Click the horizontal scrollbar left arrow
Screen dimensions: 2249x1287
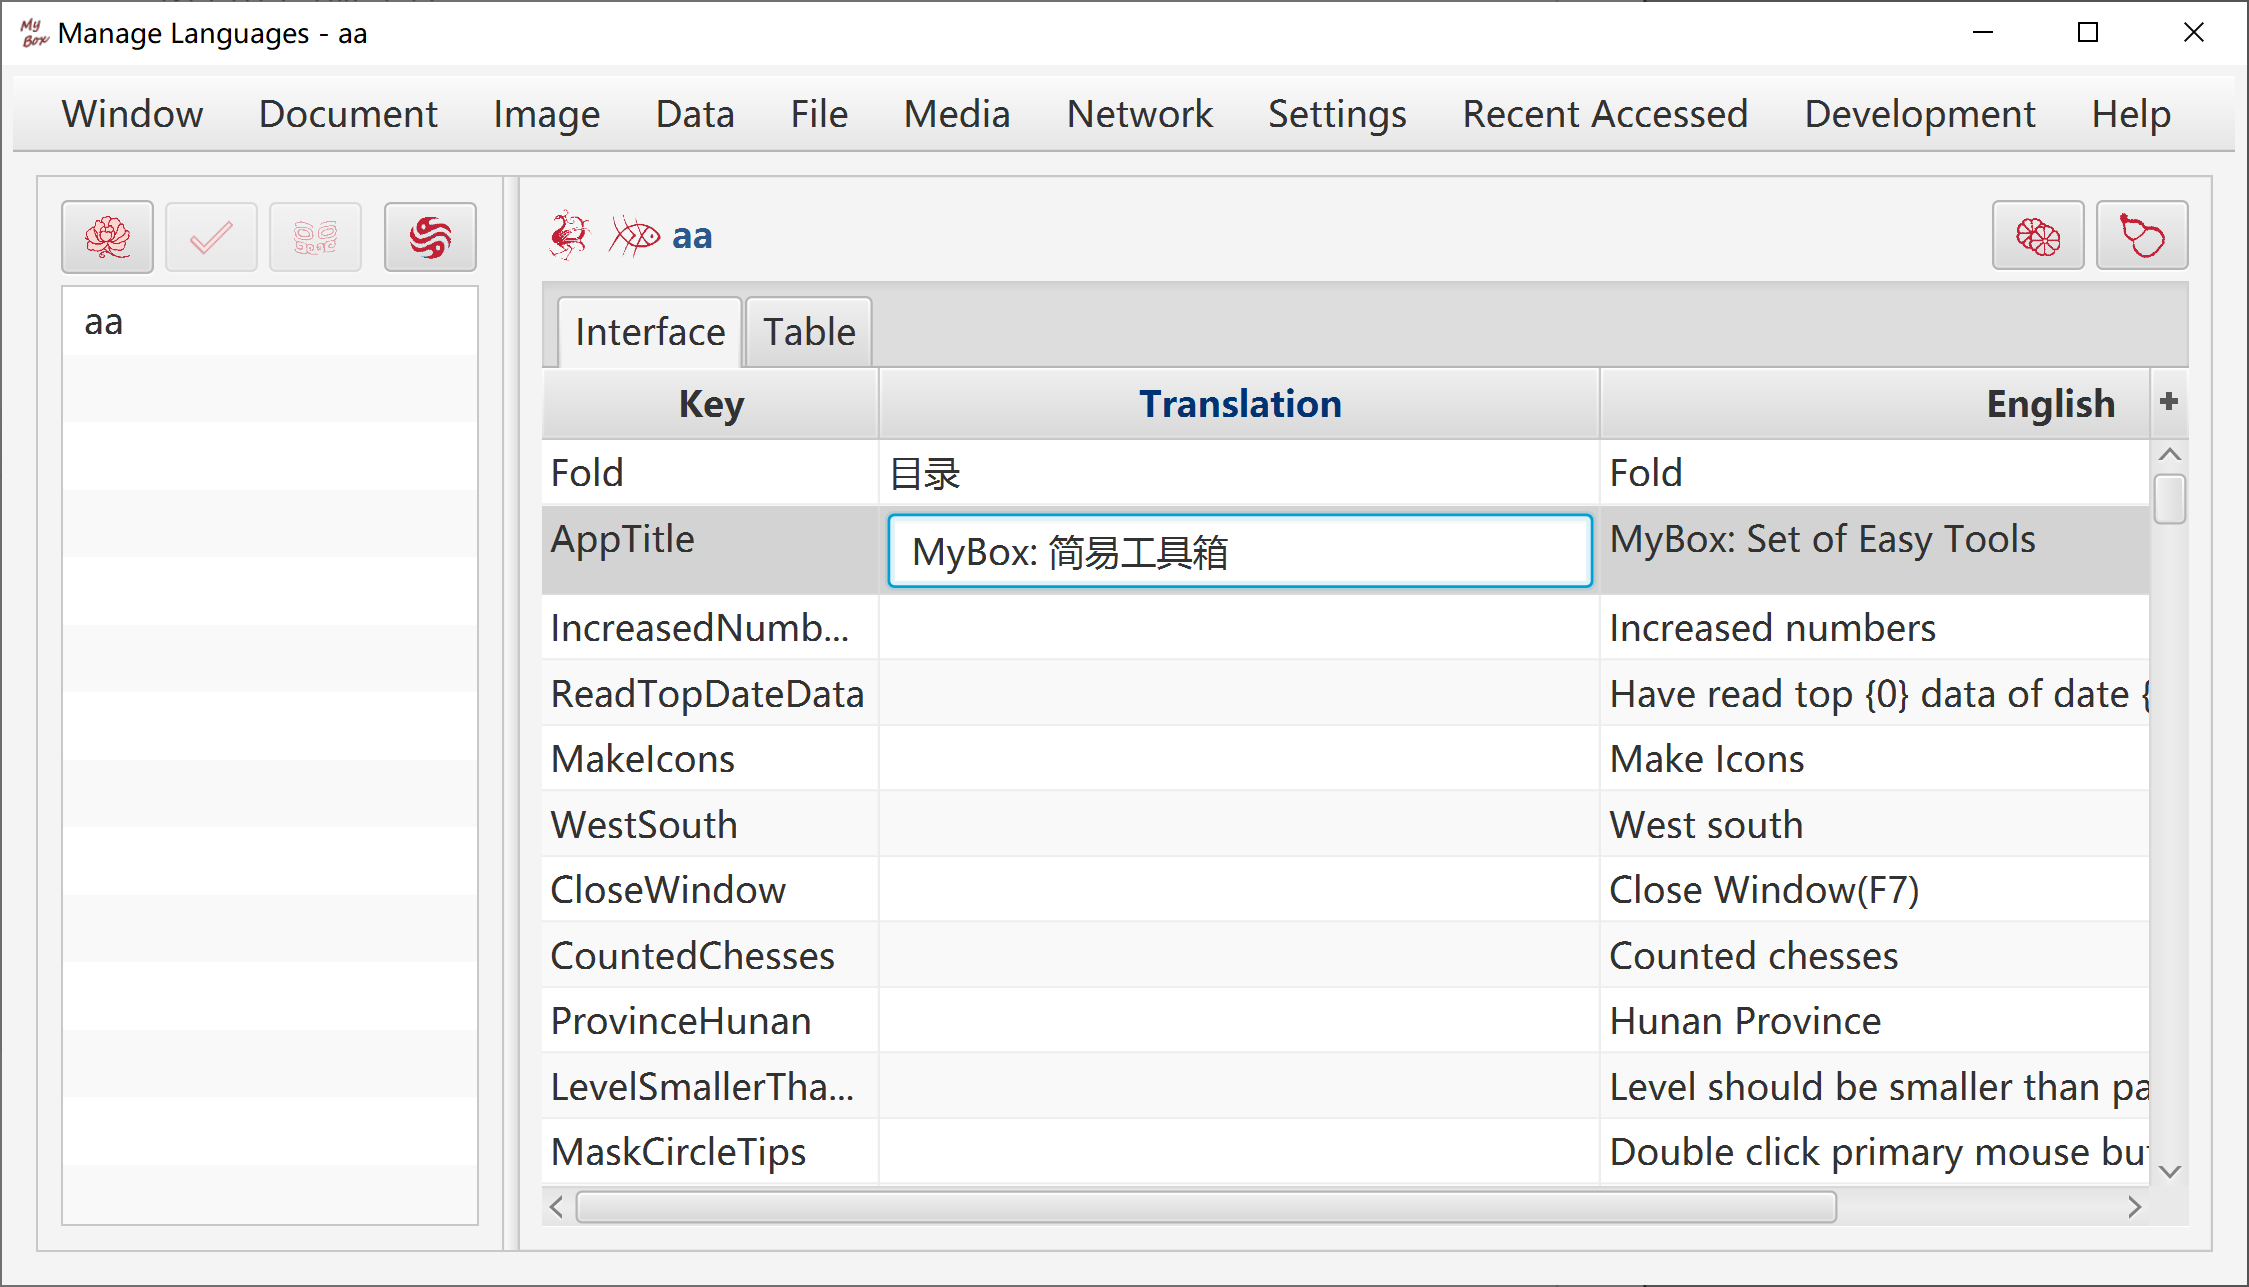point(557,1207)
